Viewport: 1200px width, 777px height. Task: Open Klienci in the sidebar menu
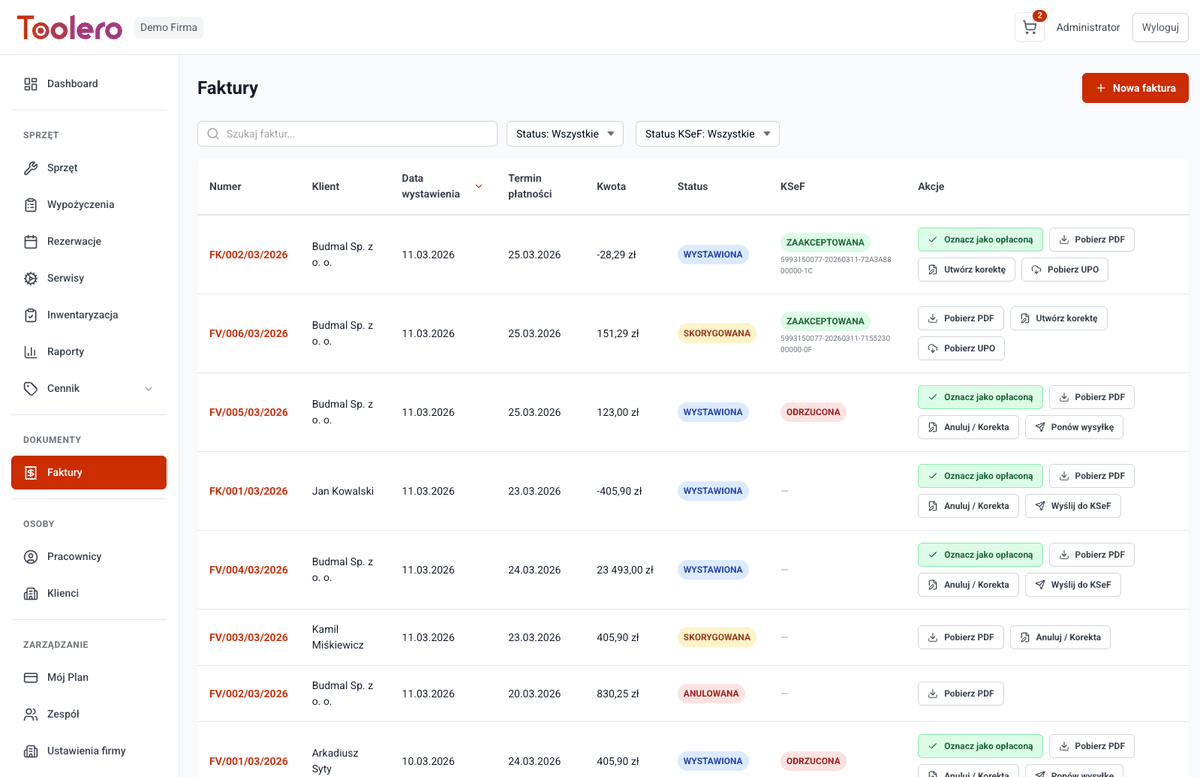[62, 593]
